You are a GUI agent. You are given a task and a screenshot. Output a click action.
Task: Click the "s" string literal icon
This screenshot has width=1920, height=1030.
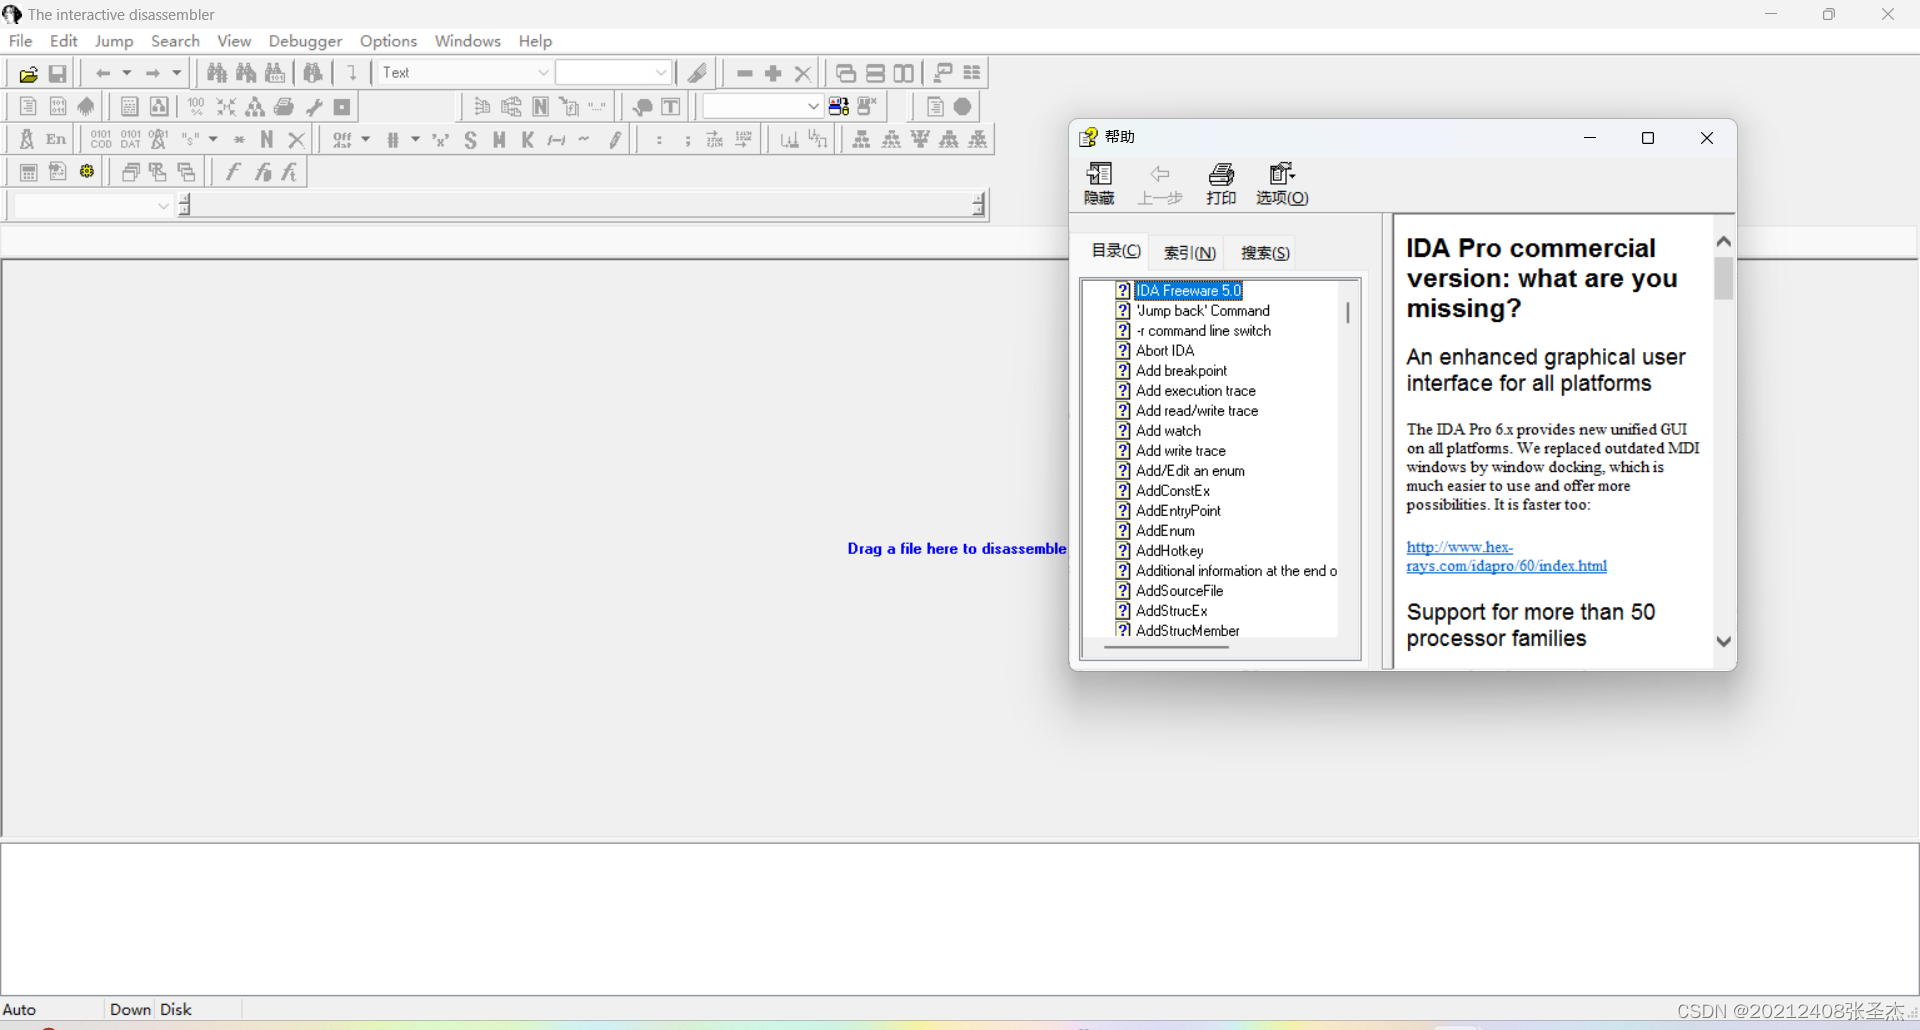190,139
